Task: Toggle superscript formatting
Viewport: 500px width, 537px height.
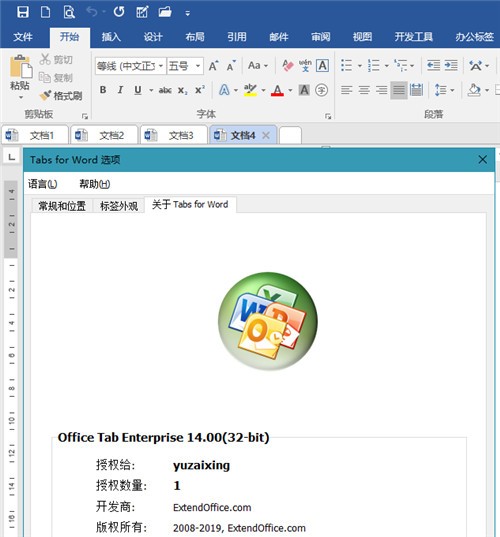Action: point(200,90)
